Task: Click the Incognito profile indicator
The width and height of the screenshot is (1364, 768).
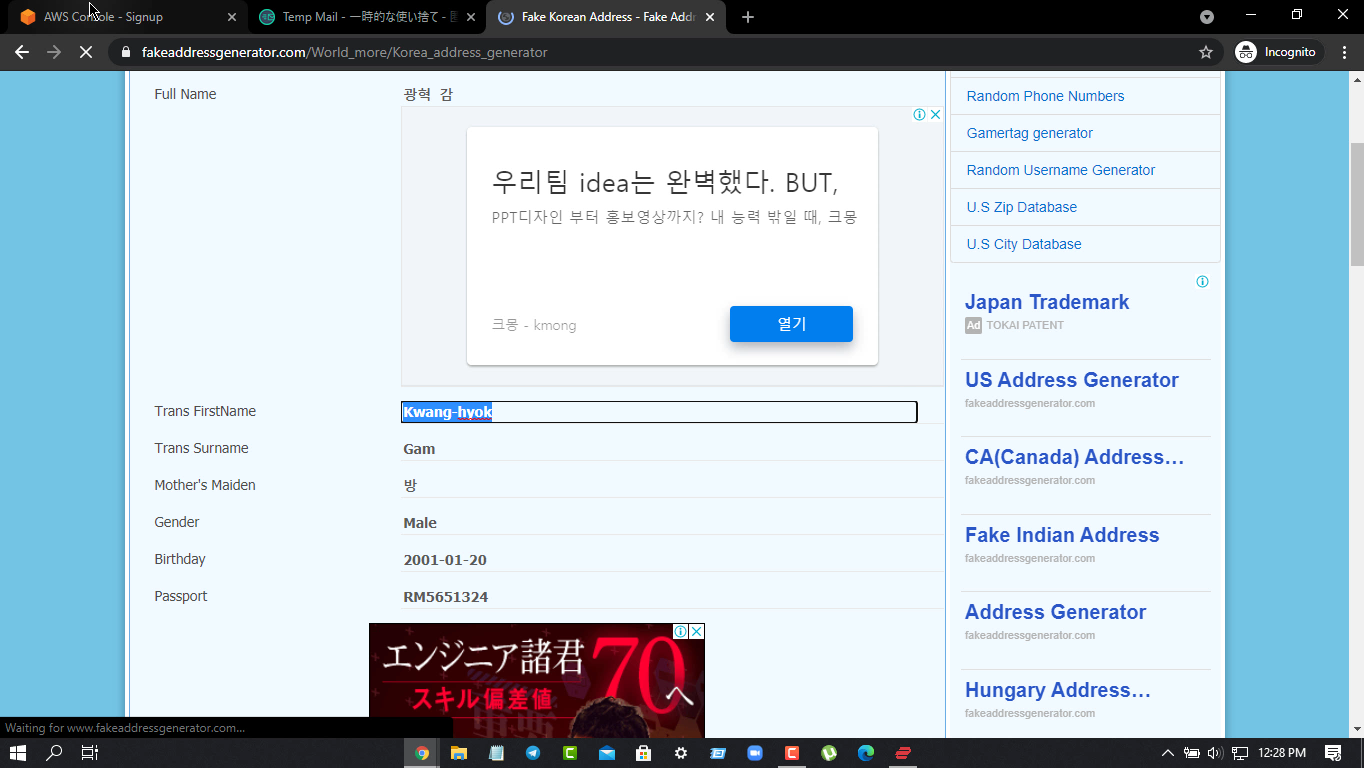Action: tap(1278, 52)
